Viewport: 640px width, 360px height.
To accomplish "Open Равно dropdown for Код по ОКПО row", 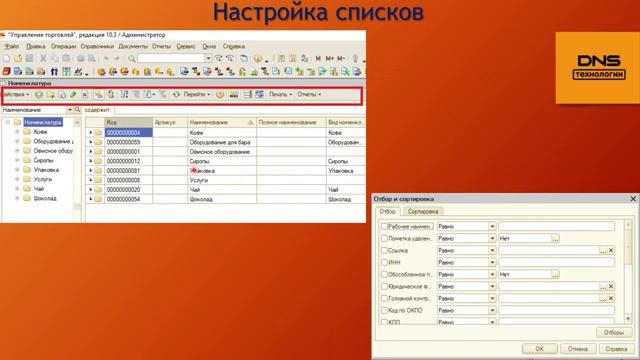I will click(492, 311).
